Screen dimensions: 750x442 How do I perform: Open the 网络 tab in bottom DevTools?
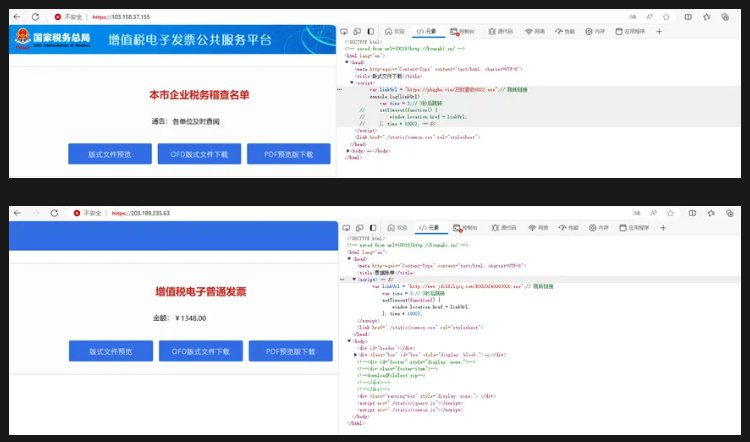[538, 228]
